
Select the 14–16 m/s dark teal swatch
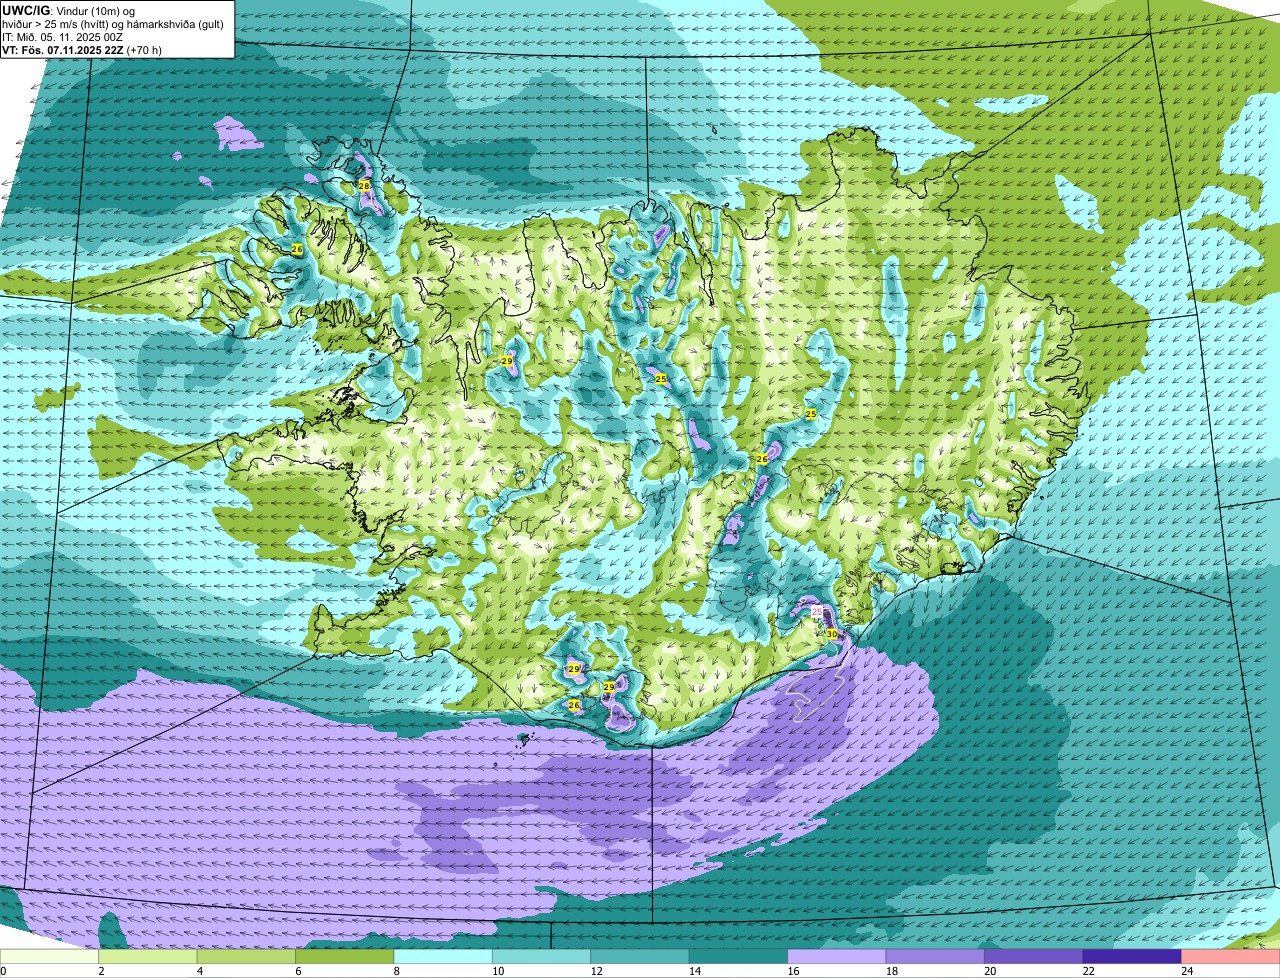tap(739, 956)
